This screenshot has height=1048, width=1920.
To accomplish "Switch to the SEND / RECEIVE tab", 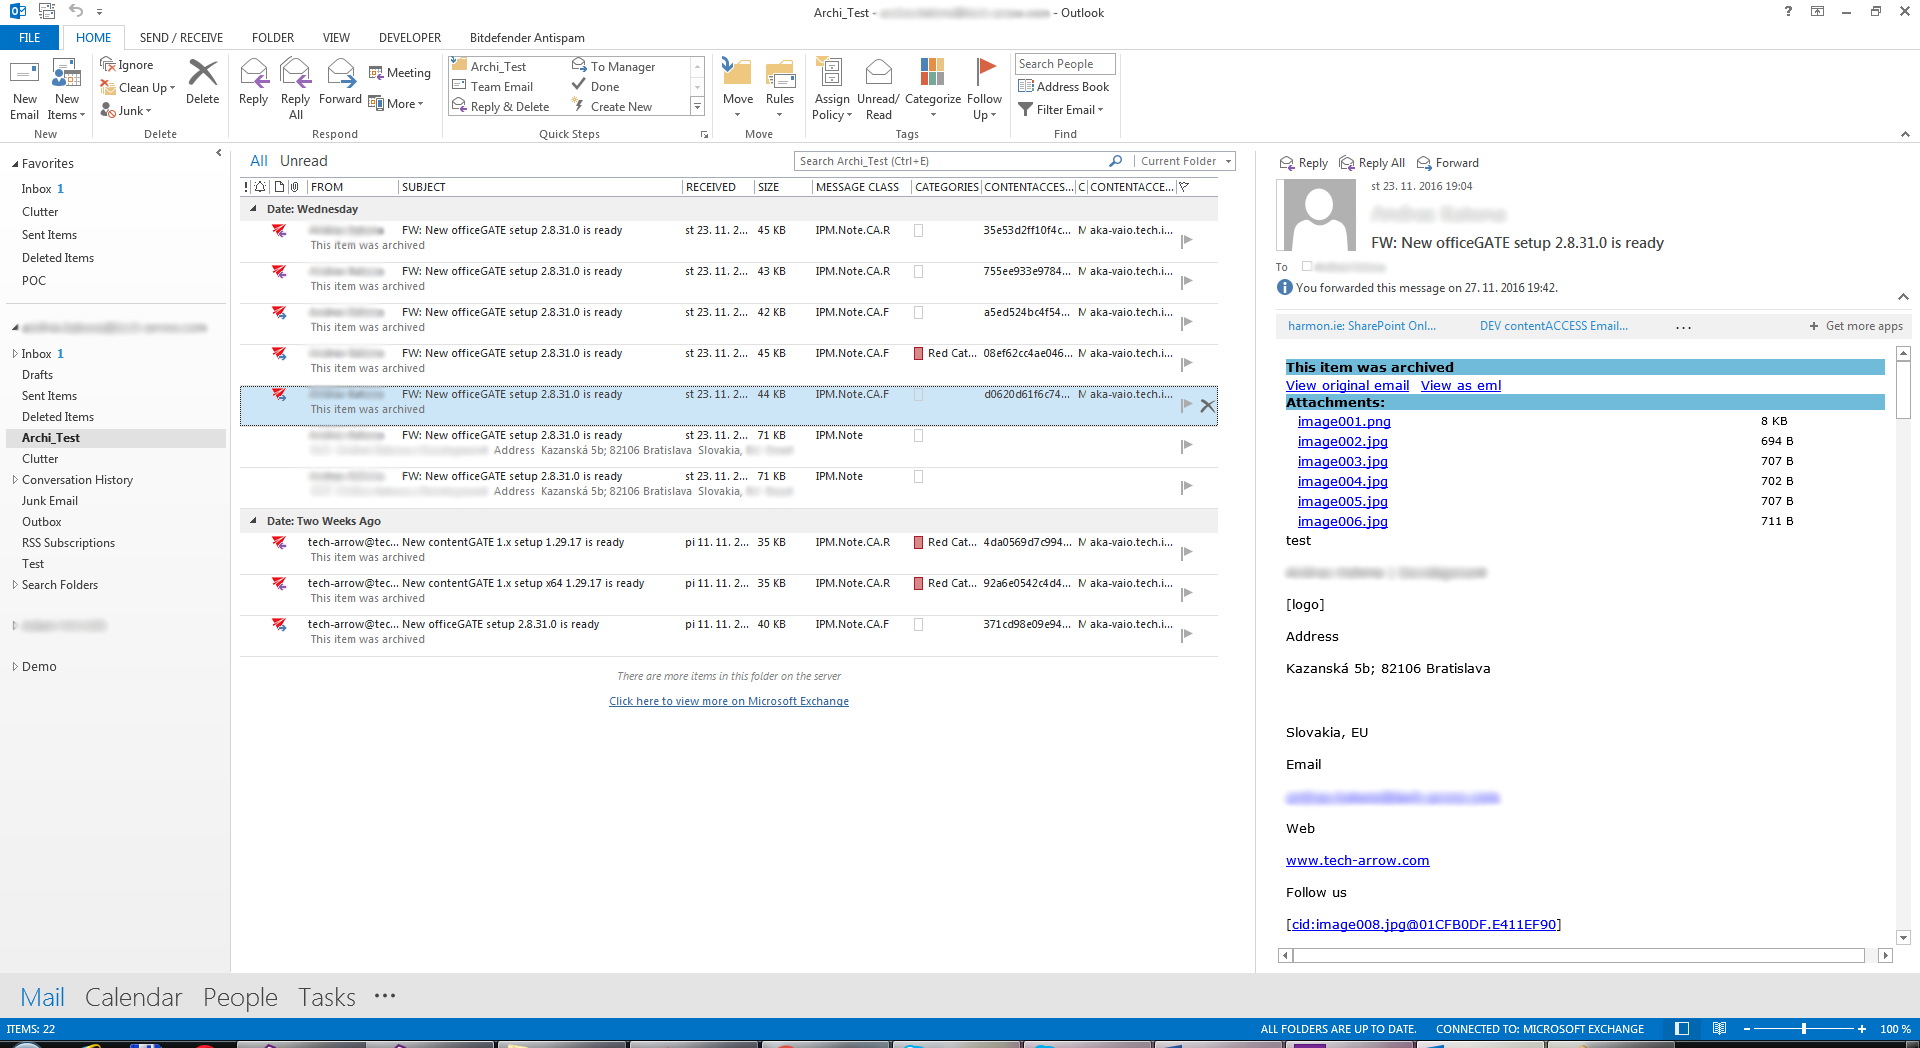I will [181, 38].
